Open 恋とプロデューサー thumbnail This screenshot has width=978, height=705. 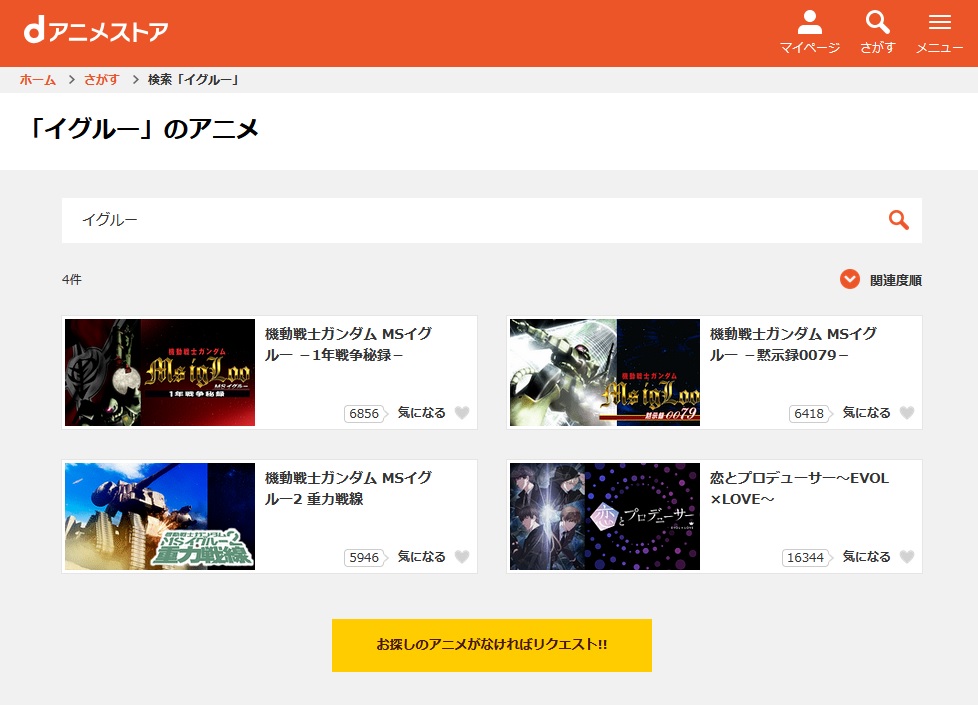tap(604, 516)
